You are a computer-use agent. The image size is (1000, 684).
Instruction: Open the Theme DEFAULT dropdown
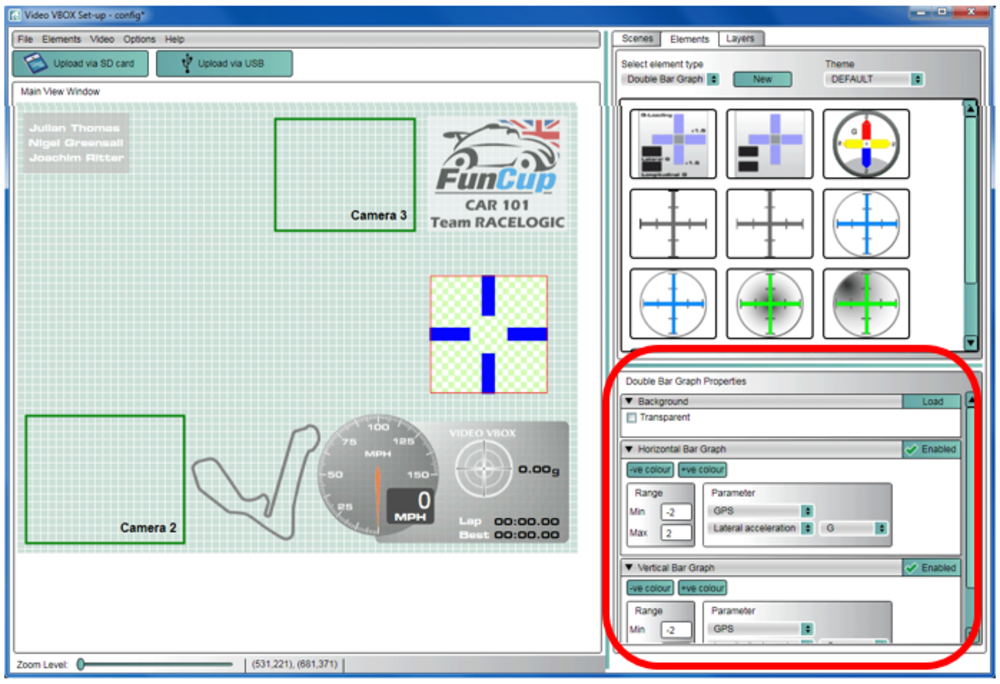coord(874,79)
